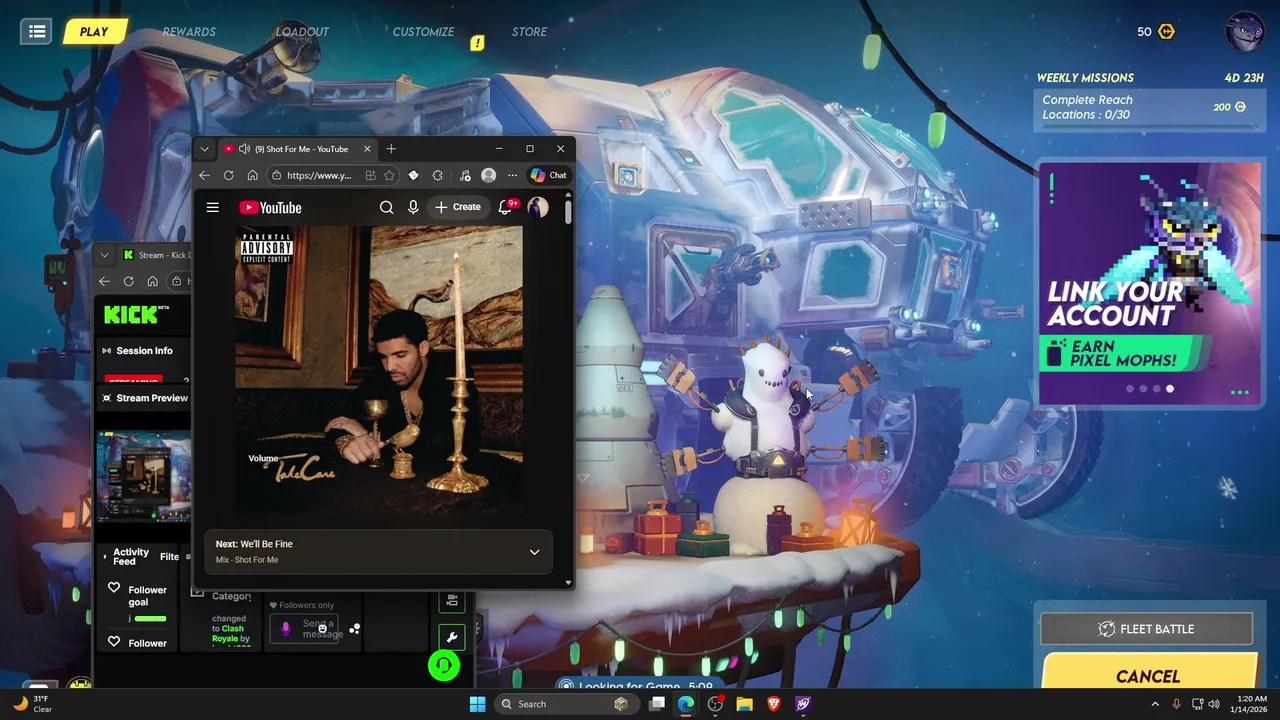Open the browser tab list dropdown
Viewport: 1280px width, 720px height.
pos(204,149)
